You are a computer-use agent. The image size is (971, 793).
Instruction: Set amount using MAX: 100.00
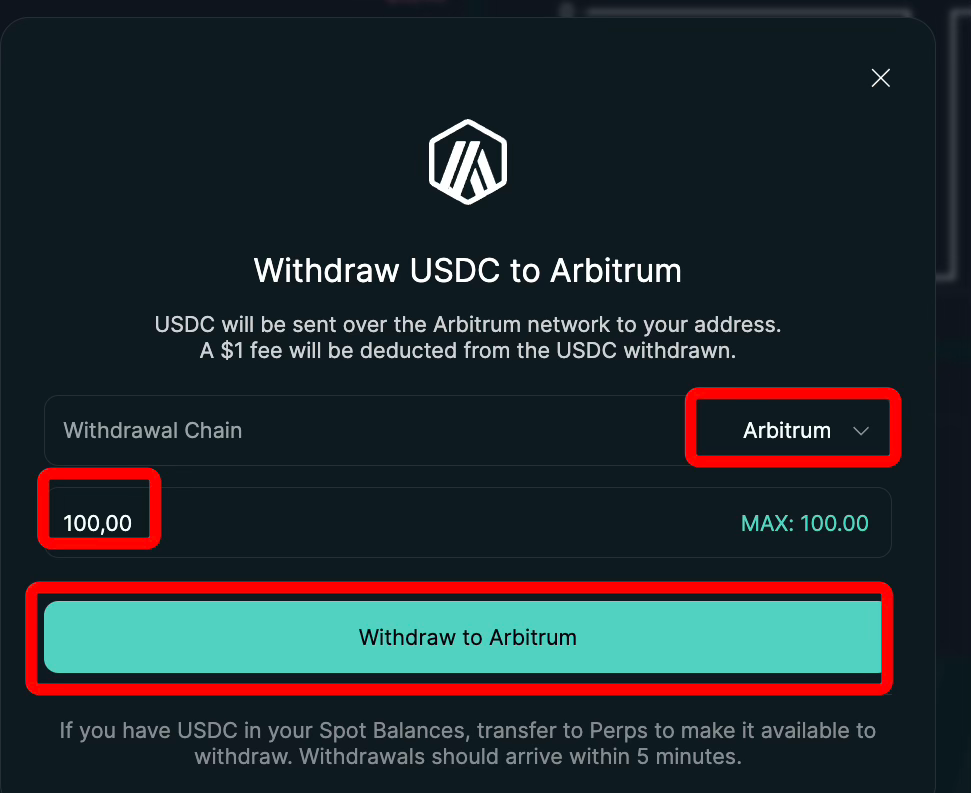(x=804, y=523)
